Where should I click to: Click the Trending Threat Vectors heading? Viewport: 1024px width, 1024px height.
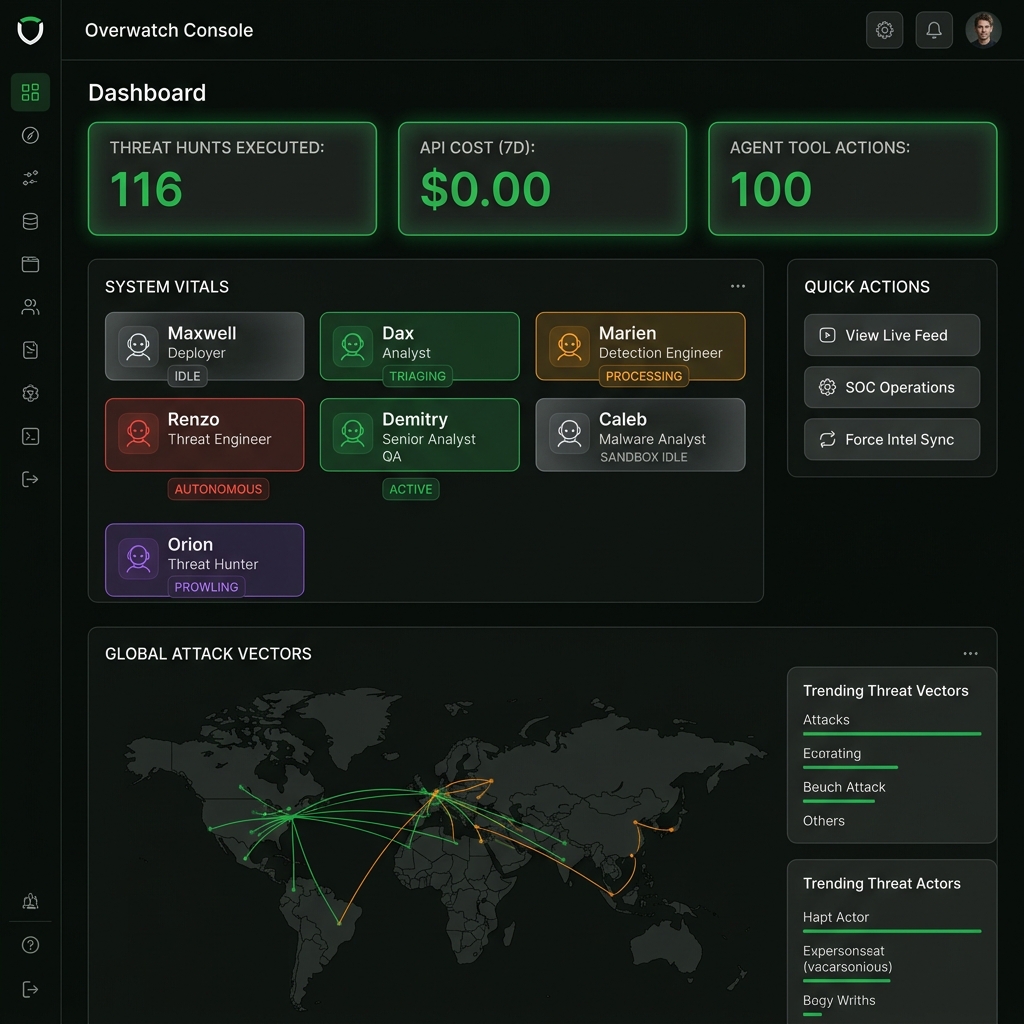tap(886, 691)
